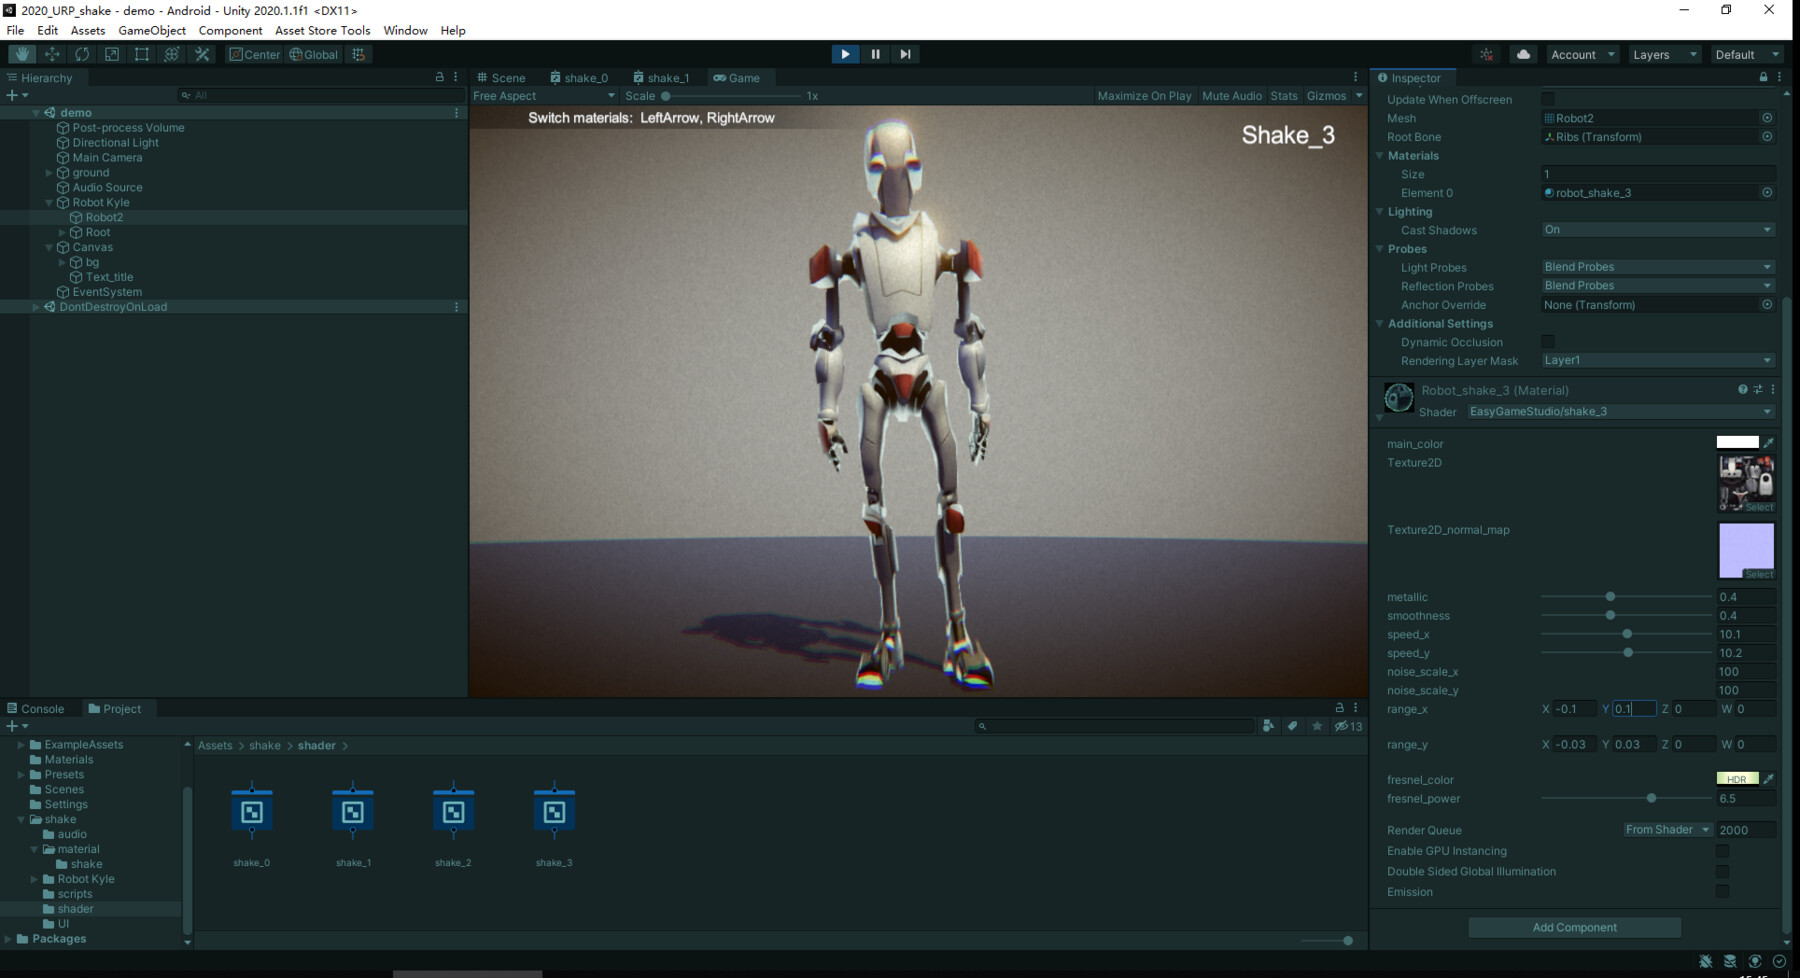Open the Cast Shadows dropdown
The width and height of the screenshot is (1800, 978).
pos(1657,229)
